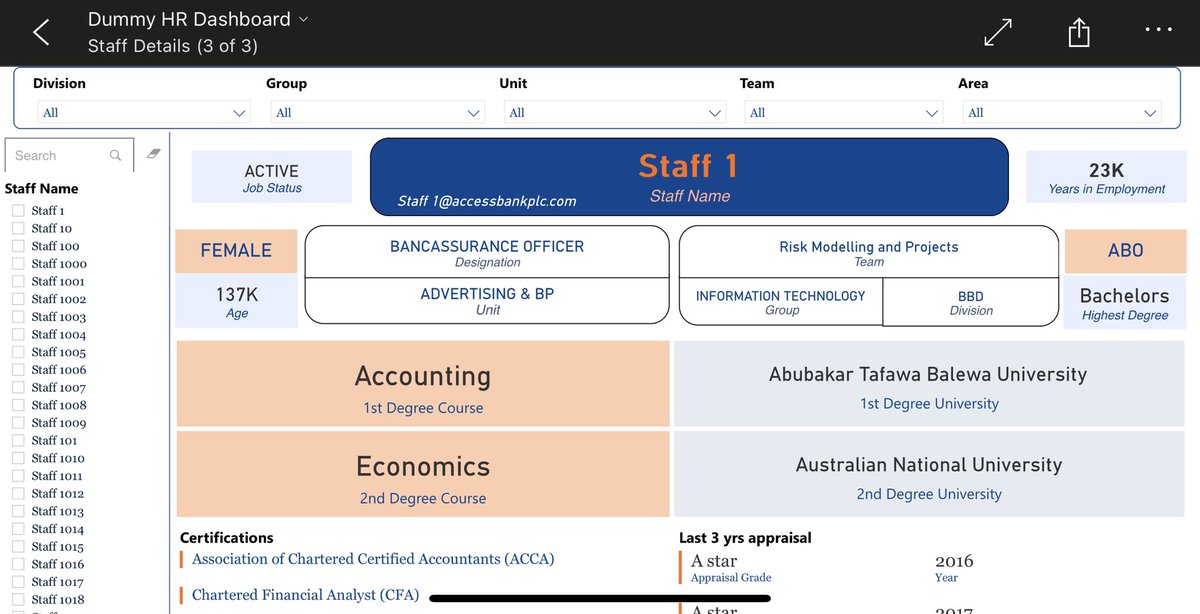
Task: Select Staff 1018 in the list
Action: [58, 600]
